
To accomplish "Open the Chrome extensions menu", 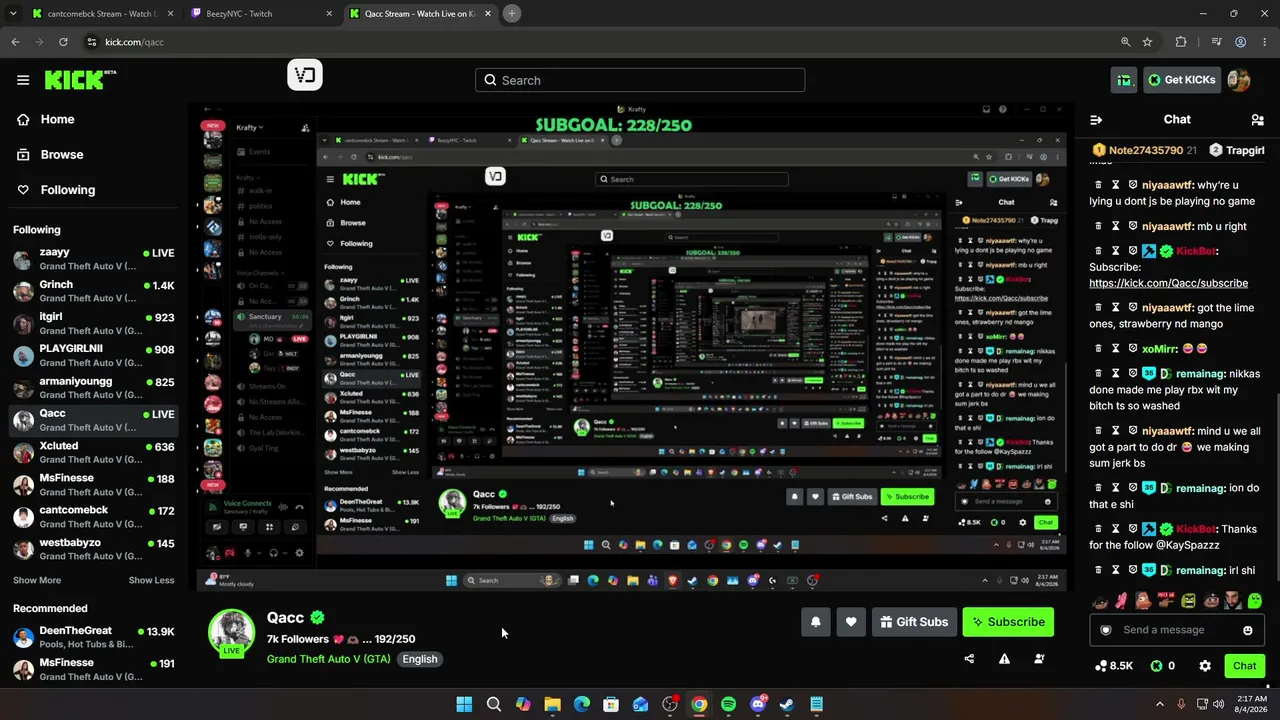I will (x=1181, y=42).
